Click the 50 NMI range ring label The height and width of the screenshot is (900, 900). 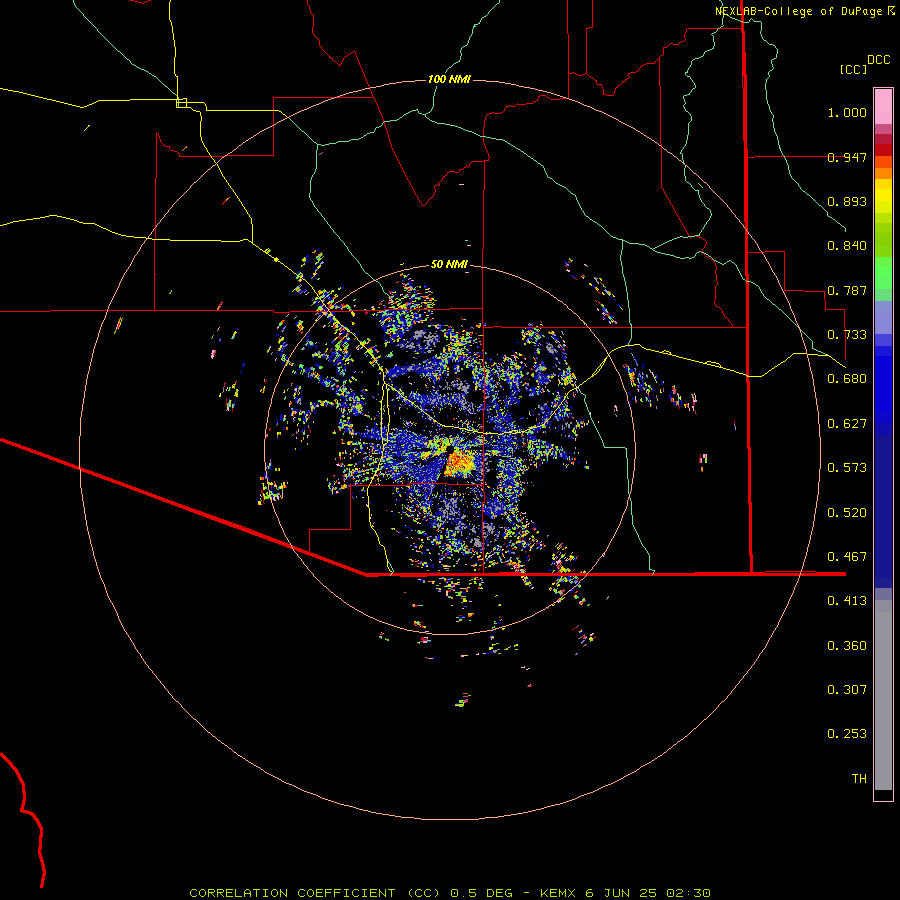coord(449,264)
